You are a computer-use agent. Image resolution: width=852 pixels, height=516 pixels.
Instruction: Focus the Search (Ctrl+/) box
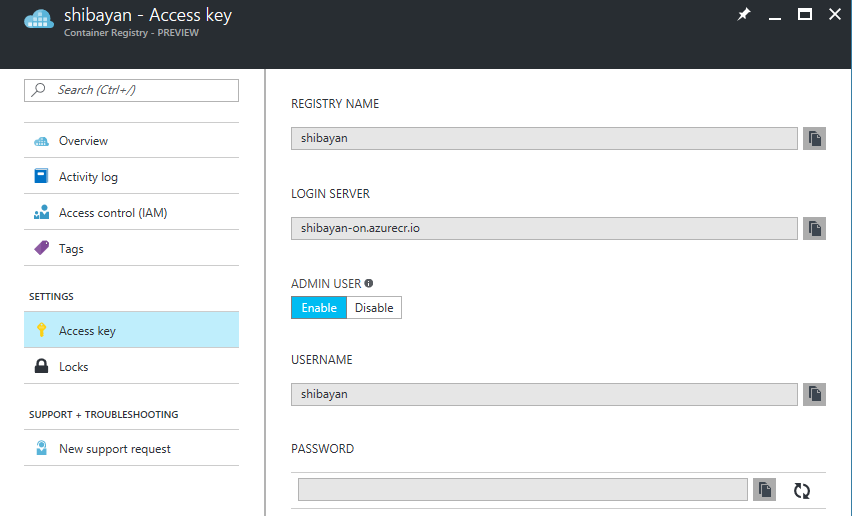131,90
